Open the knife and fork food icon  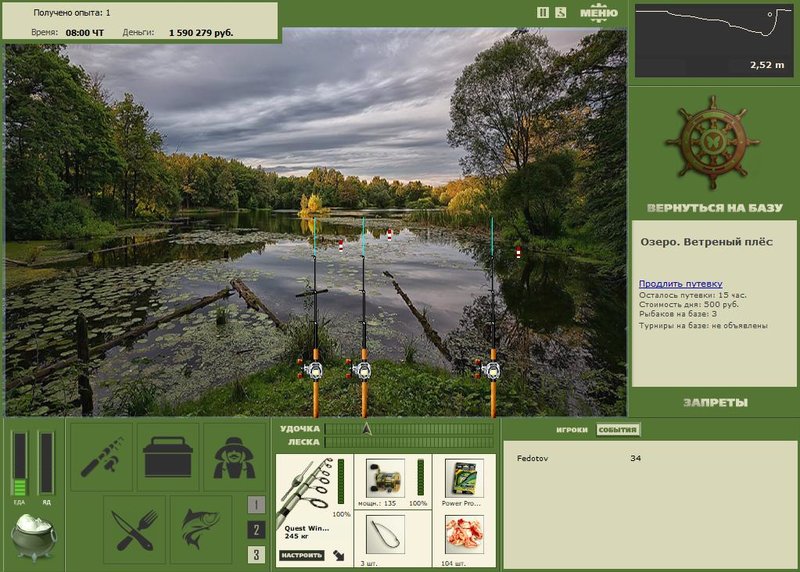click(x=135, y=529)
